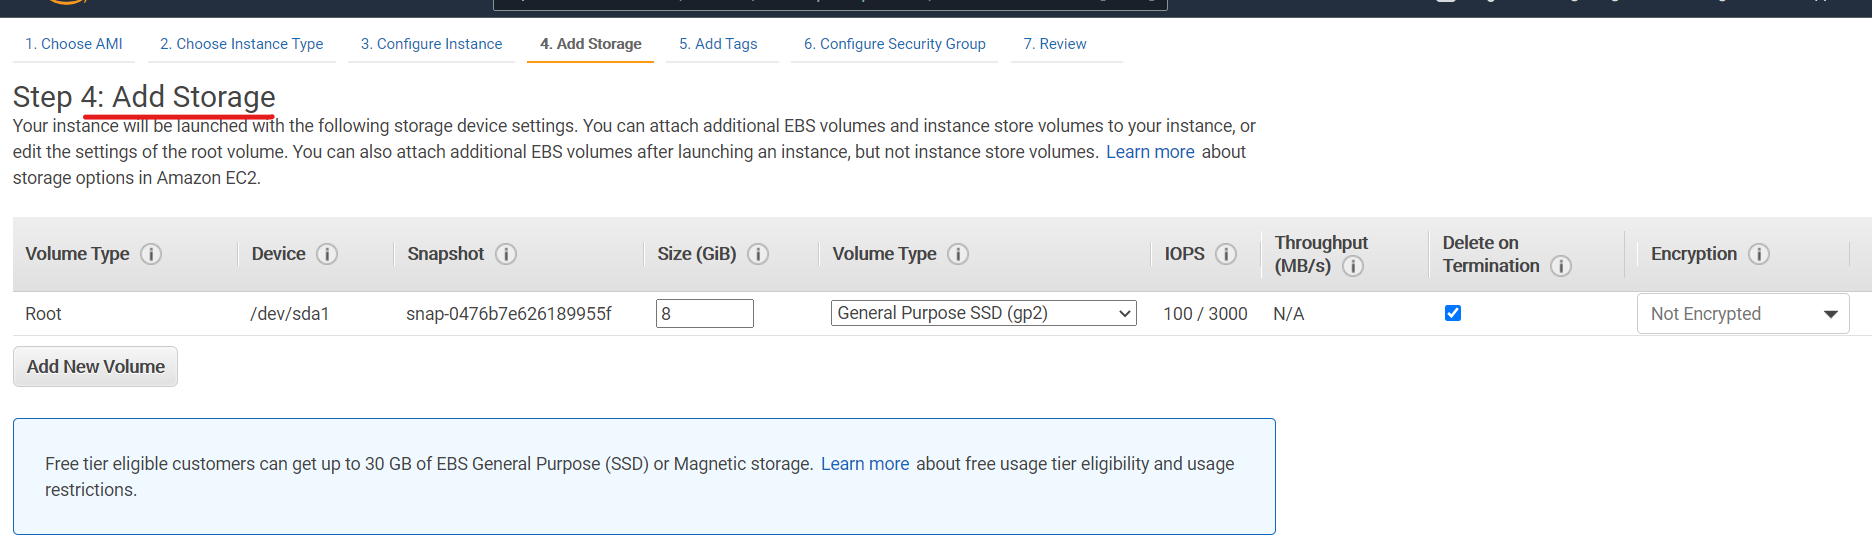Open Configure Security Group tab
The height and width of the screenshot is (547, 1872).
click(x=894, y=44)
